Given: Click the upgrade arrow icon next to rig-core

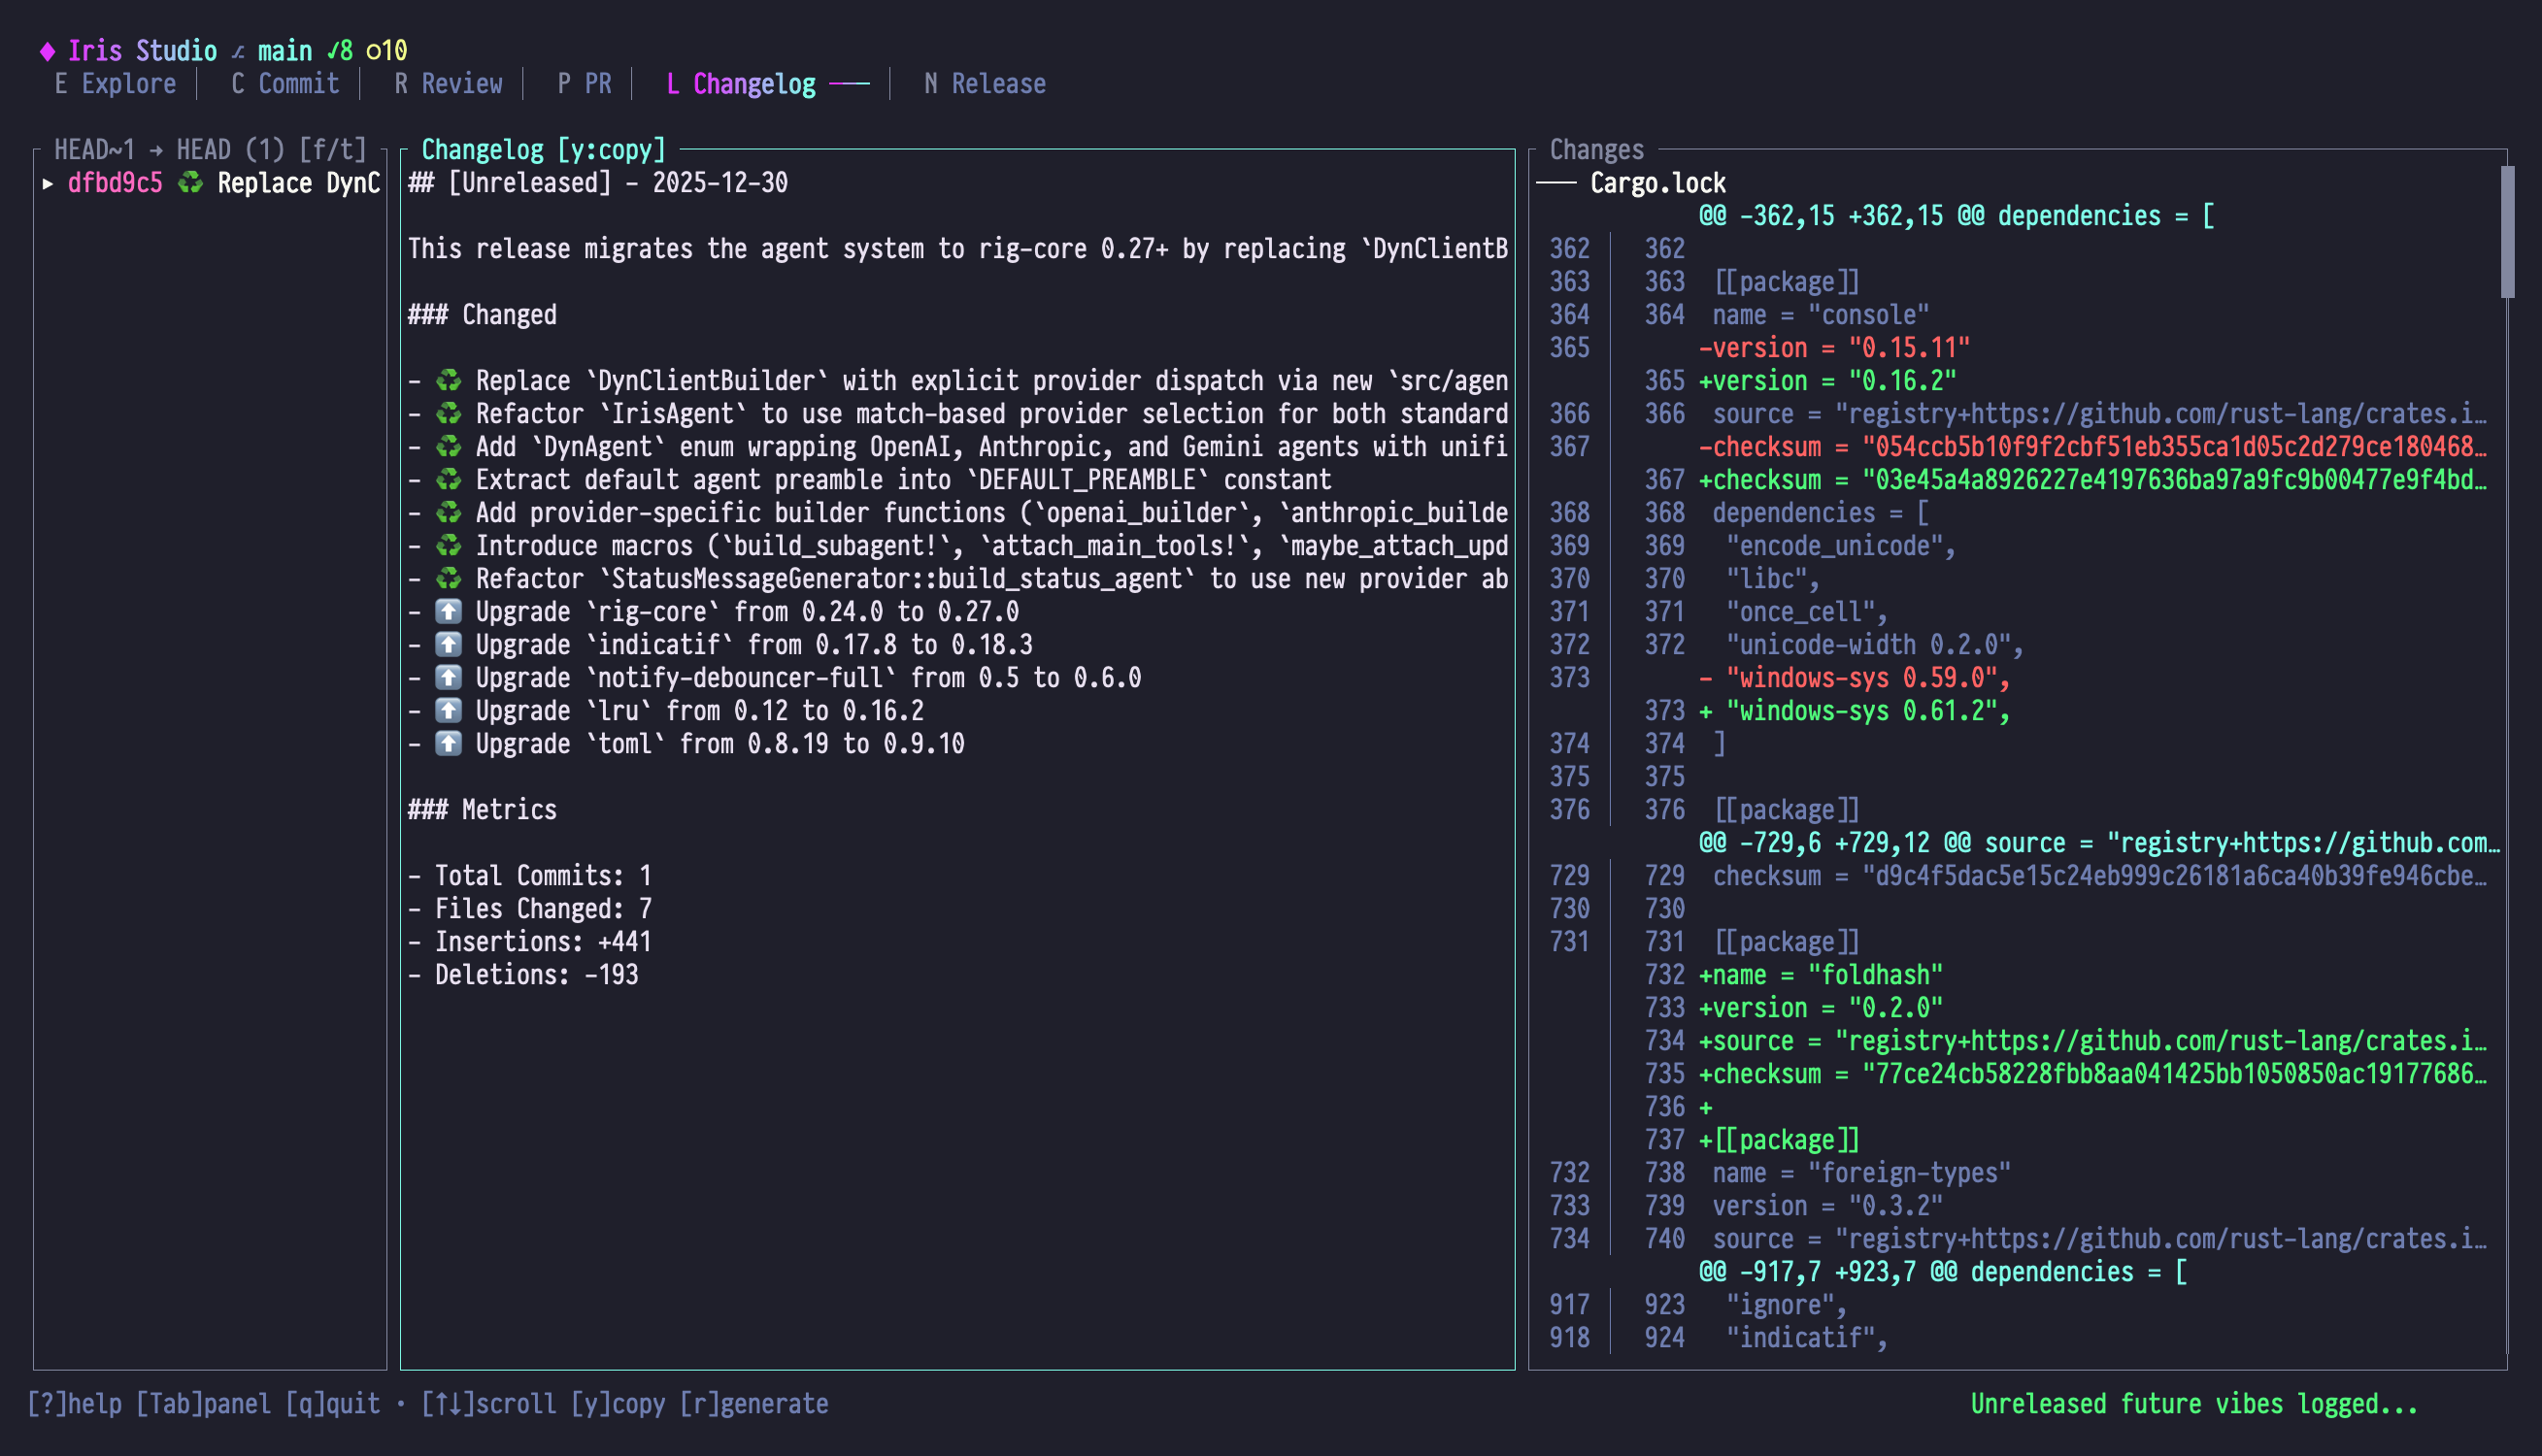Looking at the screenshot, I should tap(447, 611).
